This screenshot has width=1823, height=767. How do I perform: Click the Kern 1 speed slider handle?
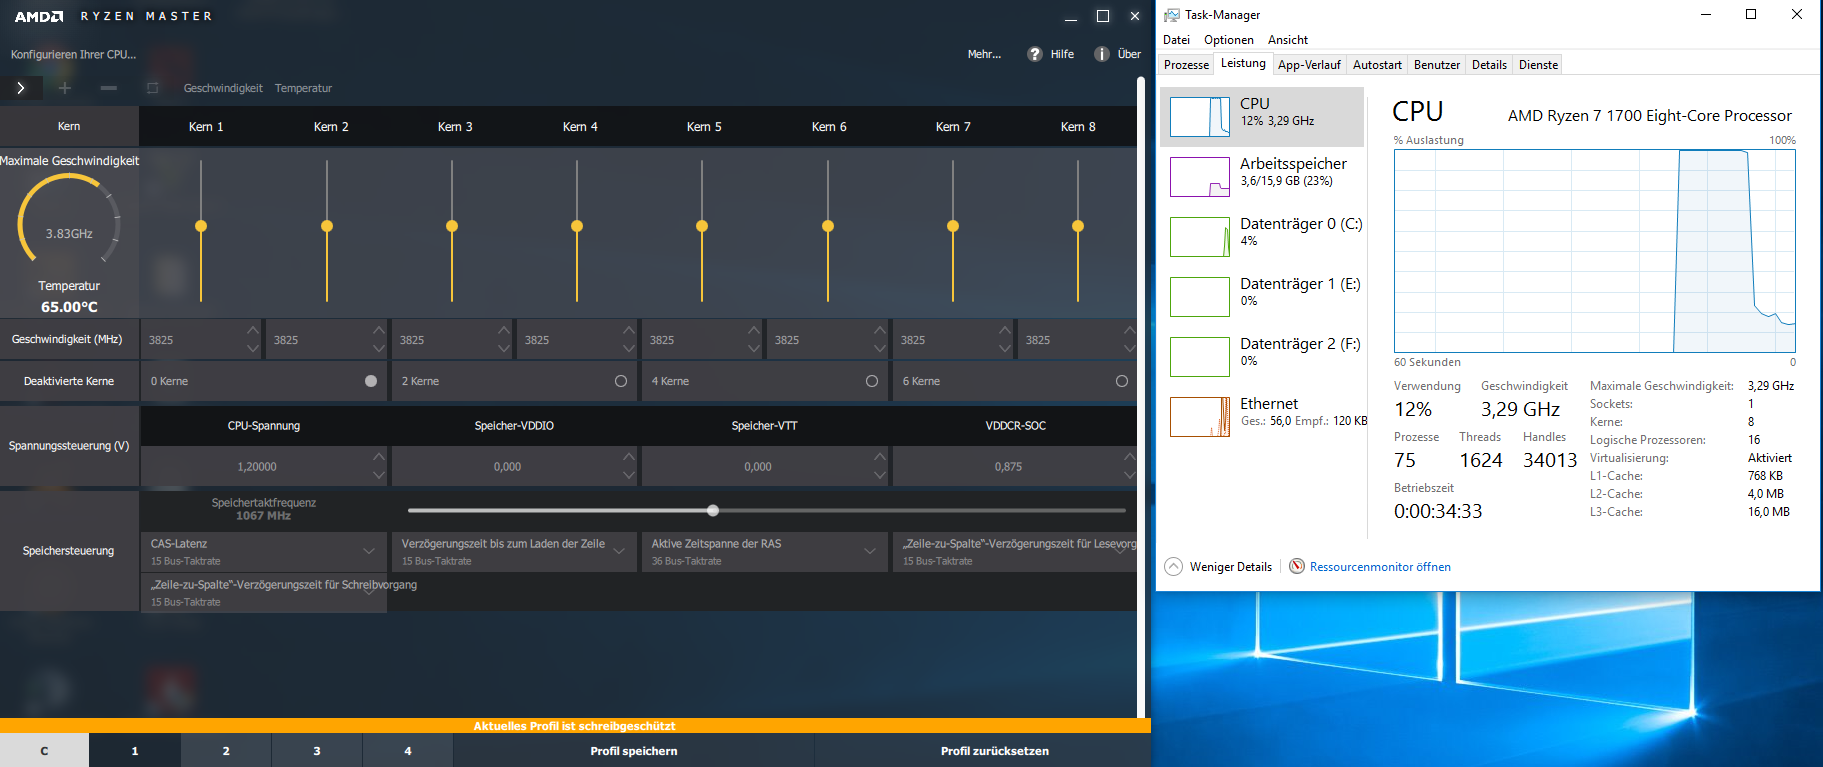pyautogui.click(x=201, y=226)
